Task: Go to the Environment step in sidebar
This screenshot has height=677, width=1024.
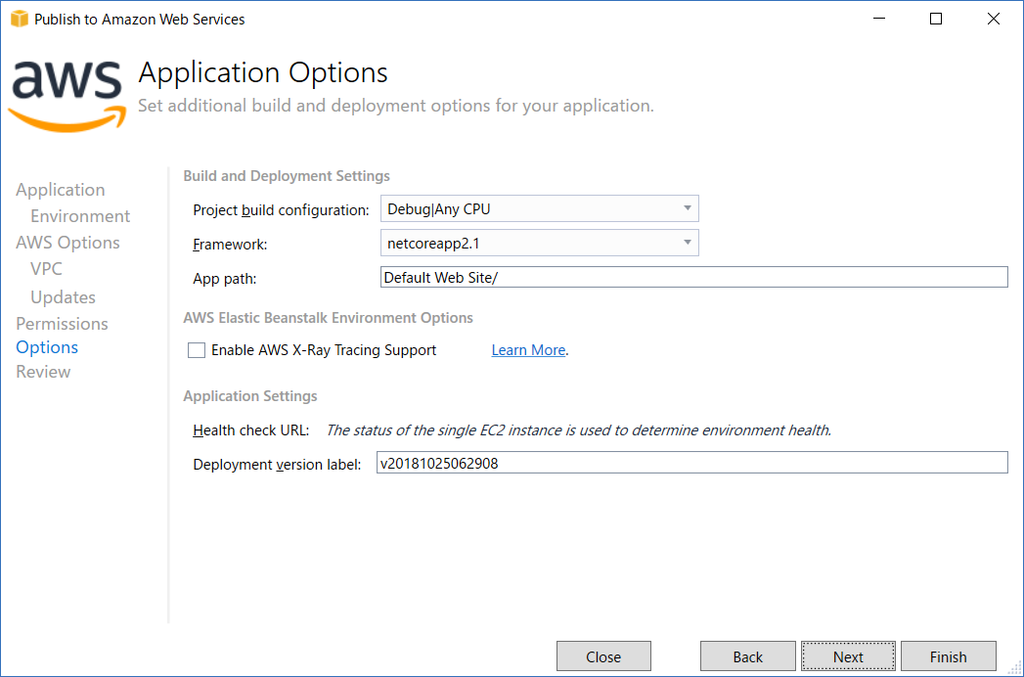Action: click(x=80, y=216)
